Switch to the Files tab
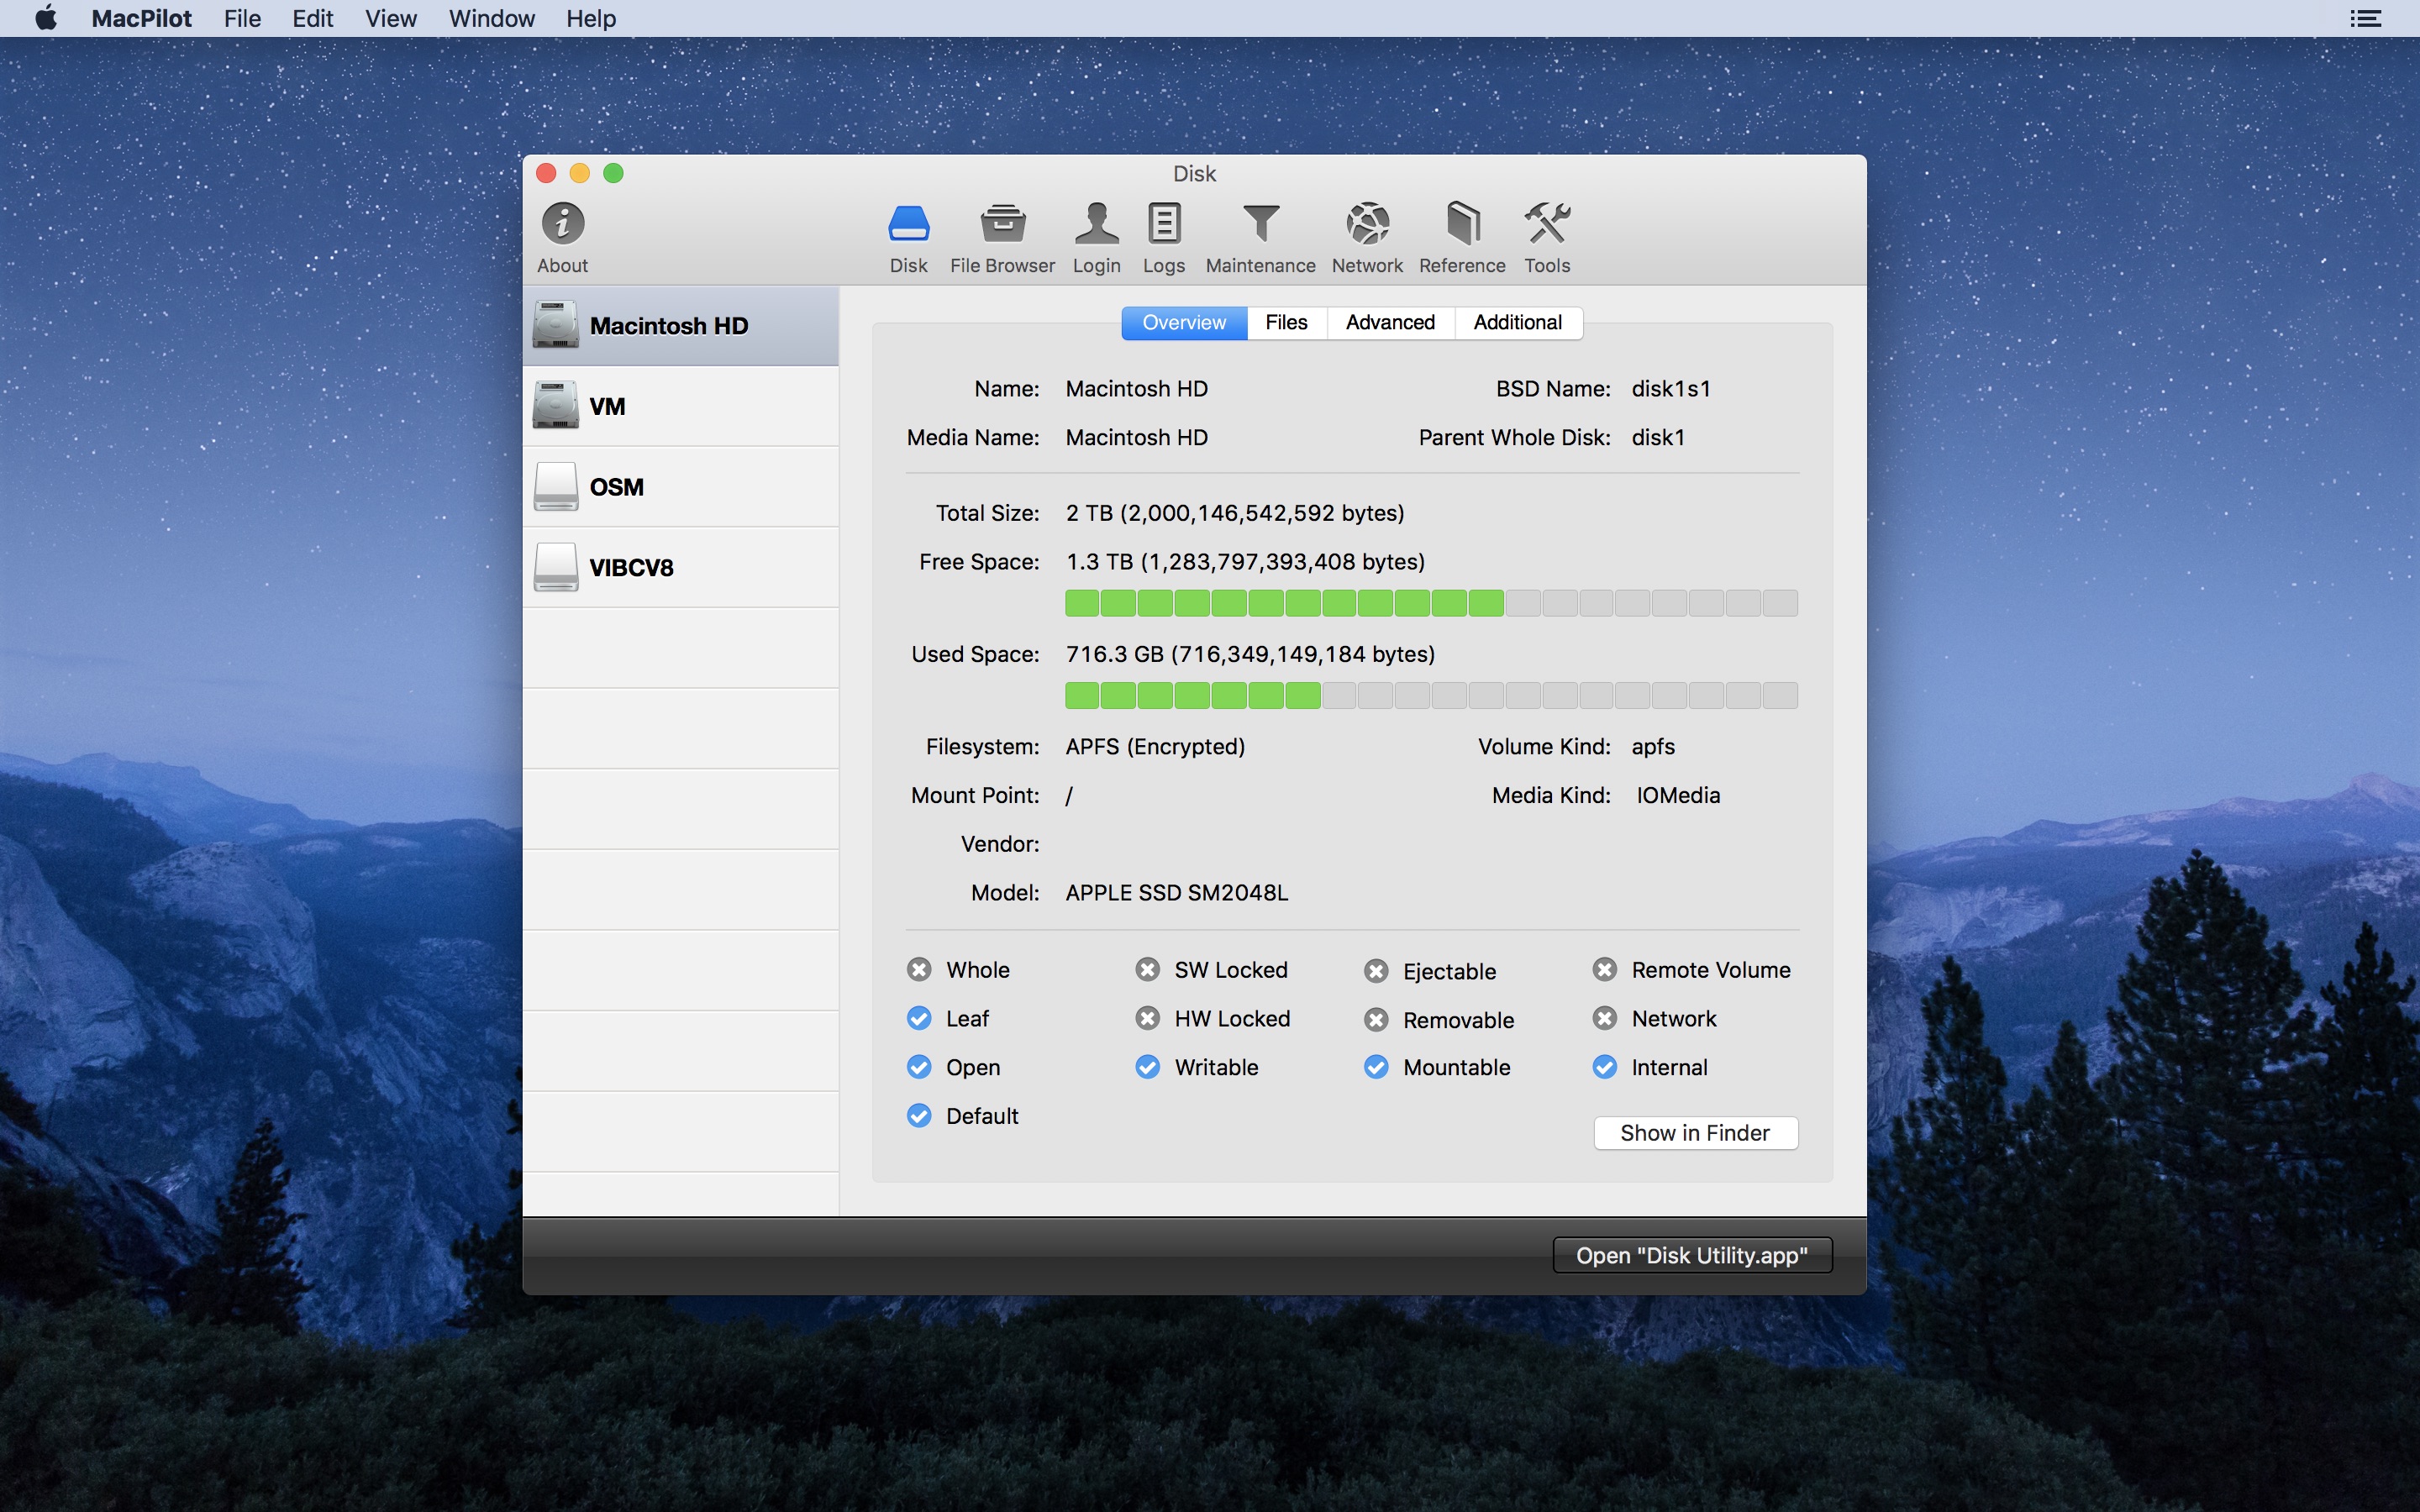 1286,323
